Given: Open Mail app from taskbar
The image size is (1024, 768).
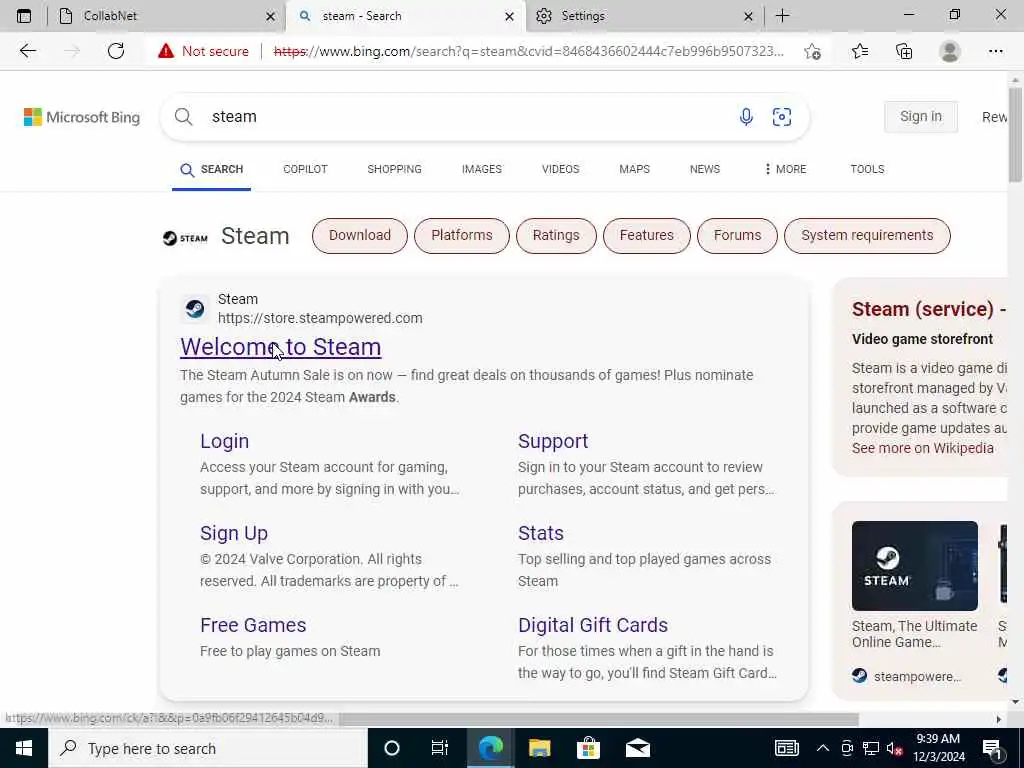Looking at the screenshot, I should point(638,748).
